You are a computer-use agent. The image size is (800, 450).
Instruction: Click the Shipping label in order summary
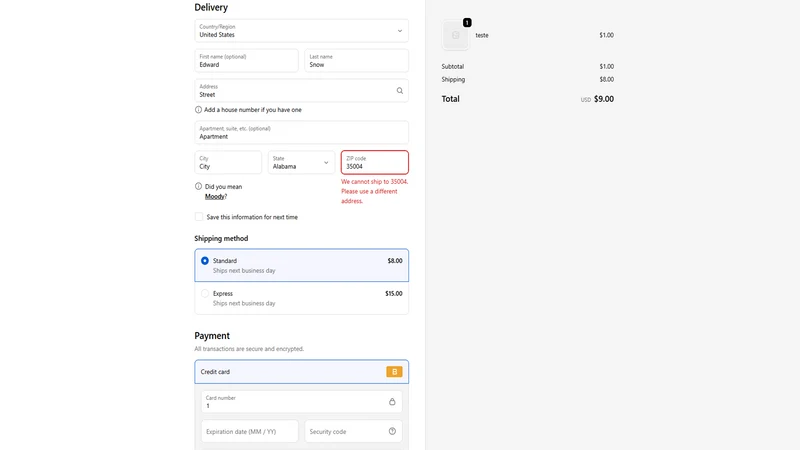tap(453, 80)
